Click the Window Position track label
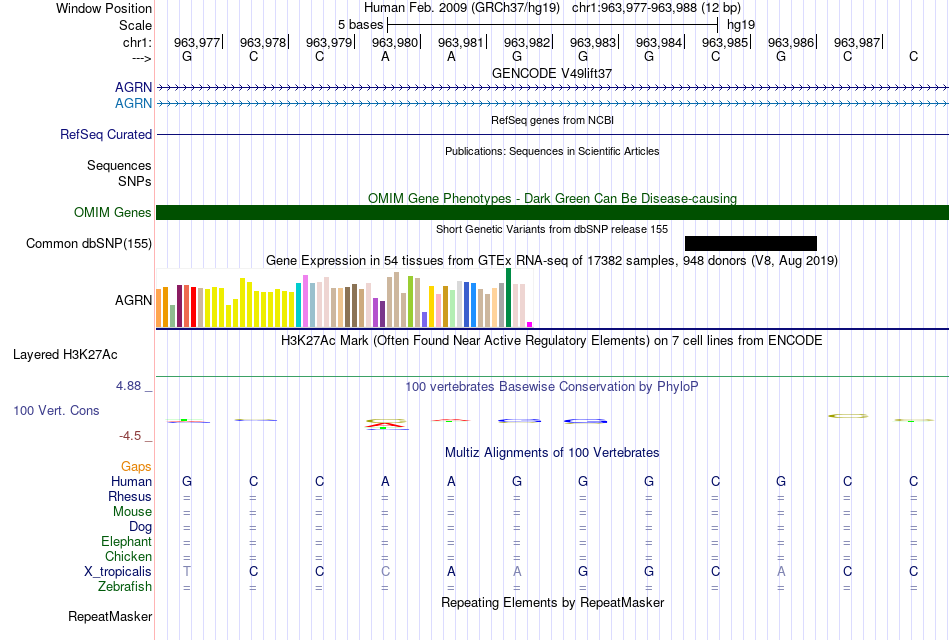The width and height of the screenshot is (950, 640). [x=104, y=8]
